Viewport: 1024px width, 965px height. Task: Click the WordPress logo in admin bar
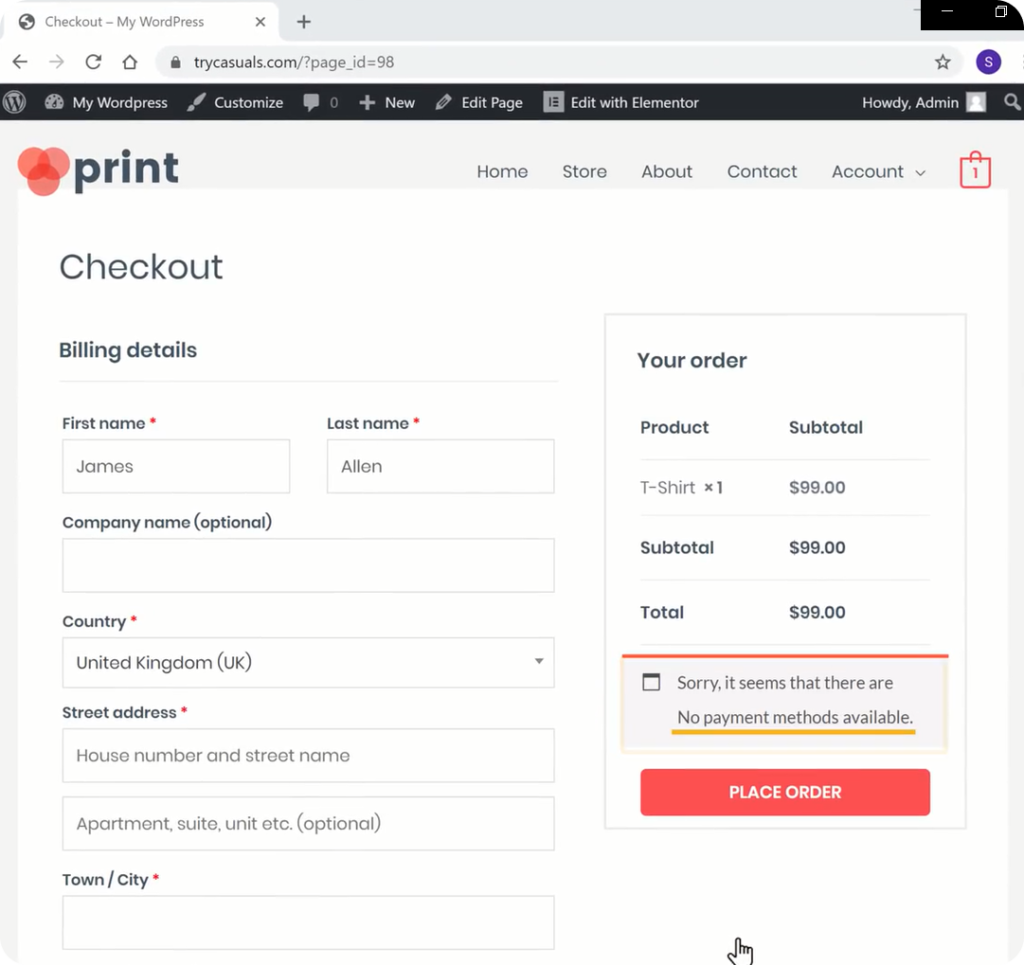pyautogui.click(x=15, y=102)
